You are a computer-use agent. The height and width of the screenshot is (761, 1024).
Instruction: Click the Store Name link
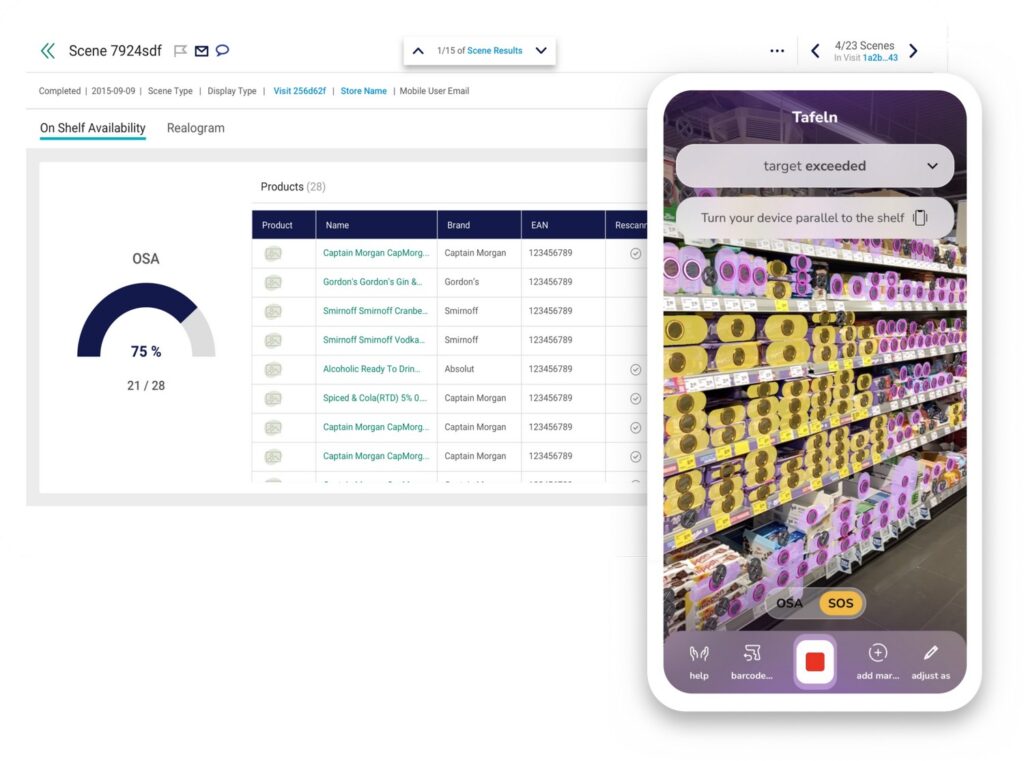(x=363, y=91)
